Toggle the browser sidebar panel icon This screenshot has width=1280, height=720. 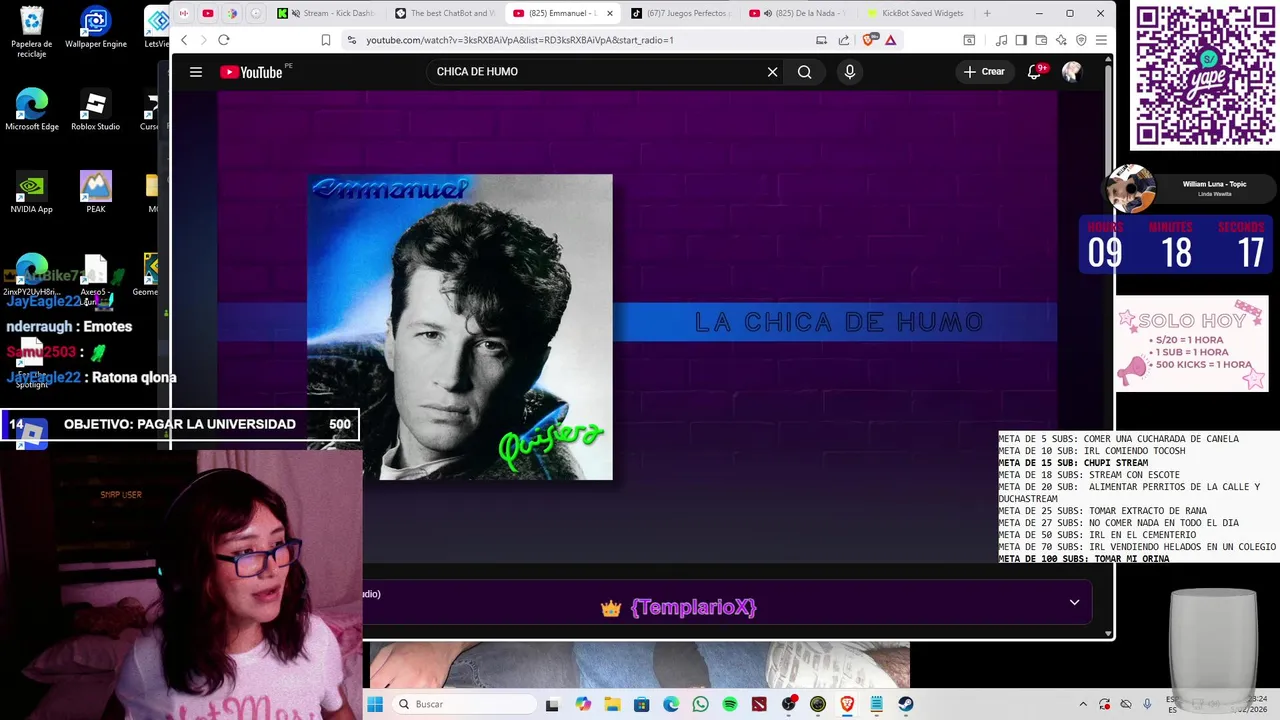[1021, 40]
